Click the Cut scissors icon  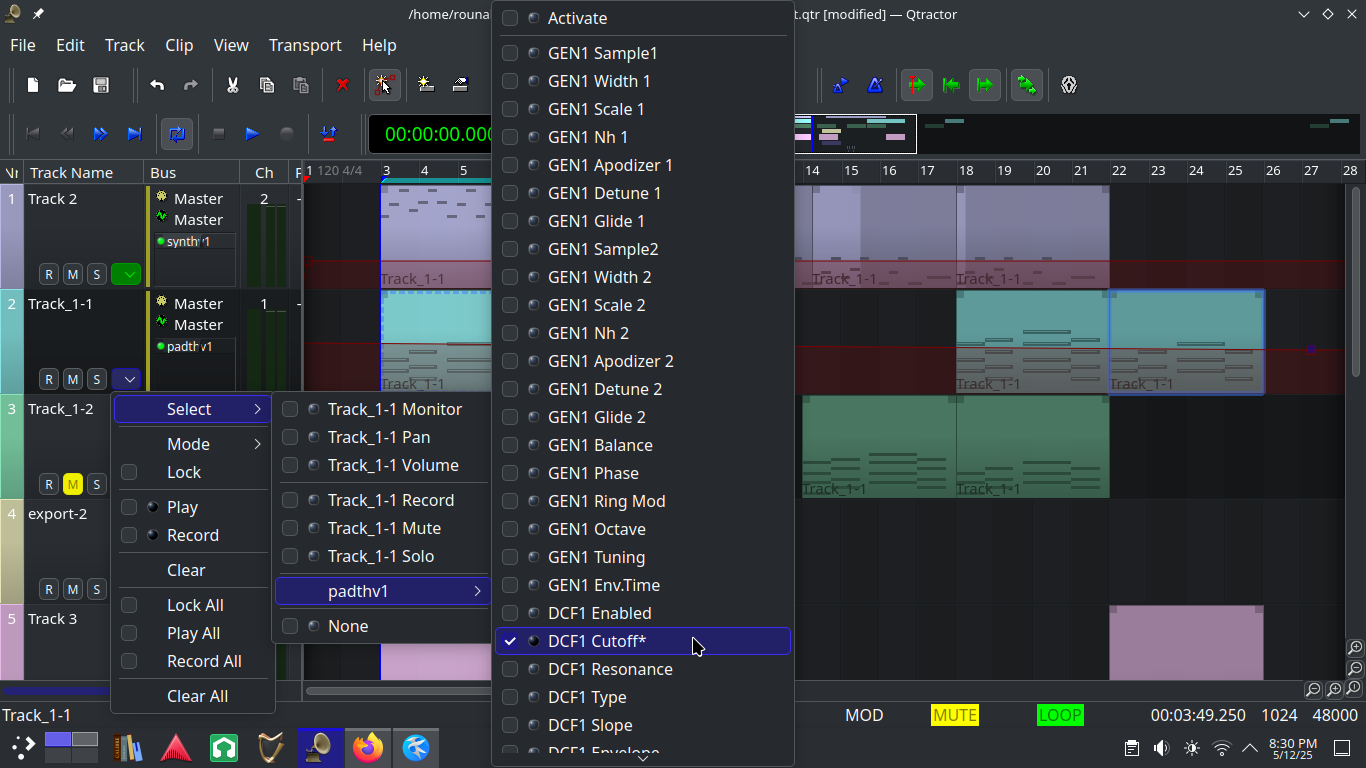(232, 85)
